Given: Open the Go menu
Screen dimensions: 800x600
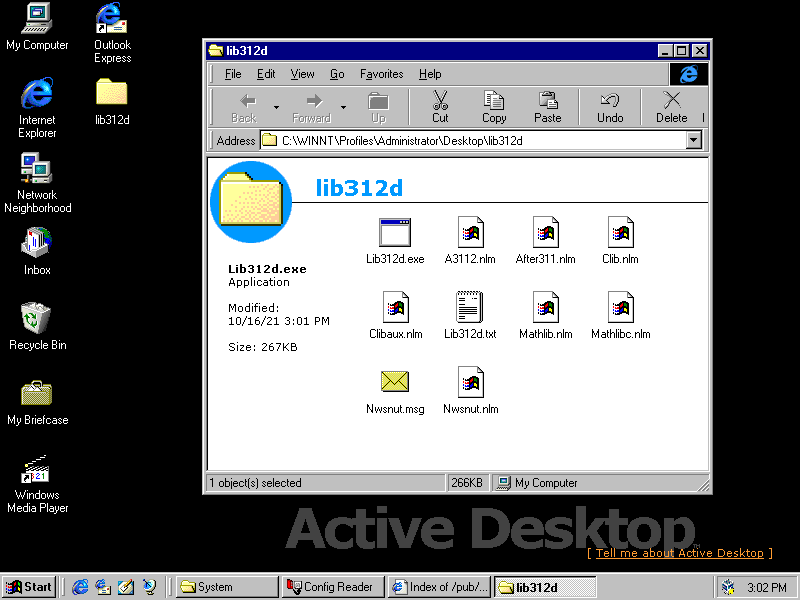Looking at the screenshot, I should click(337, 74).
